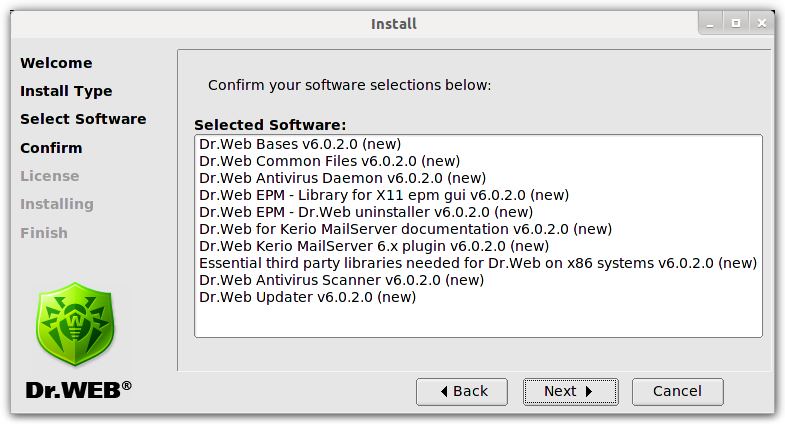Click the Next button to proceed

click(x=571, y=391)
